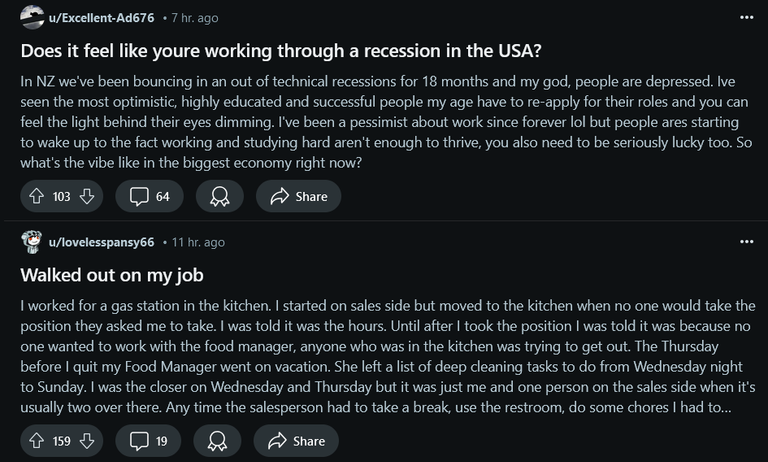The width and height of the screenshot is (768, 462).
Task: Expand the truncated gas station kitchen post text
Action: (x=388, y=356)
